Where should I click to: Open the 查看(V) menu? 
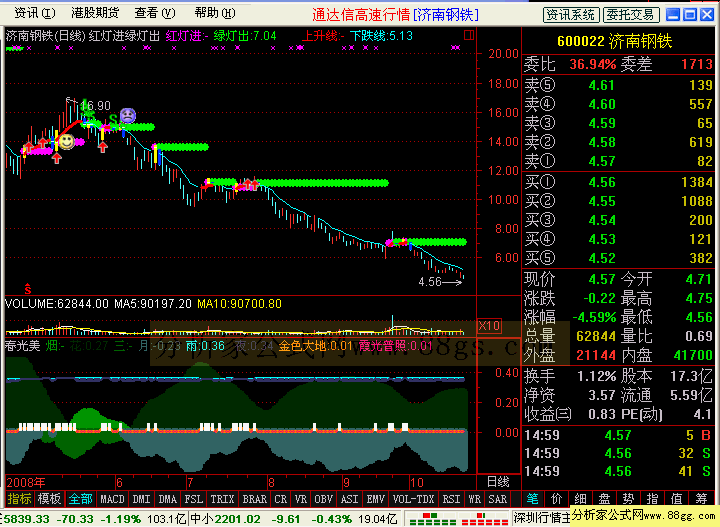(x=155, y=13)
